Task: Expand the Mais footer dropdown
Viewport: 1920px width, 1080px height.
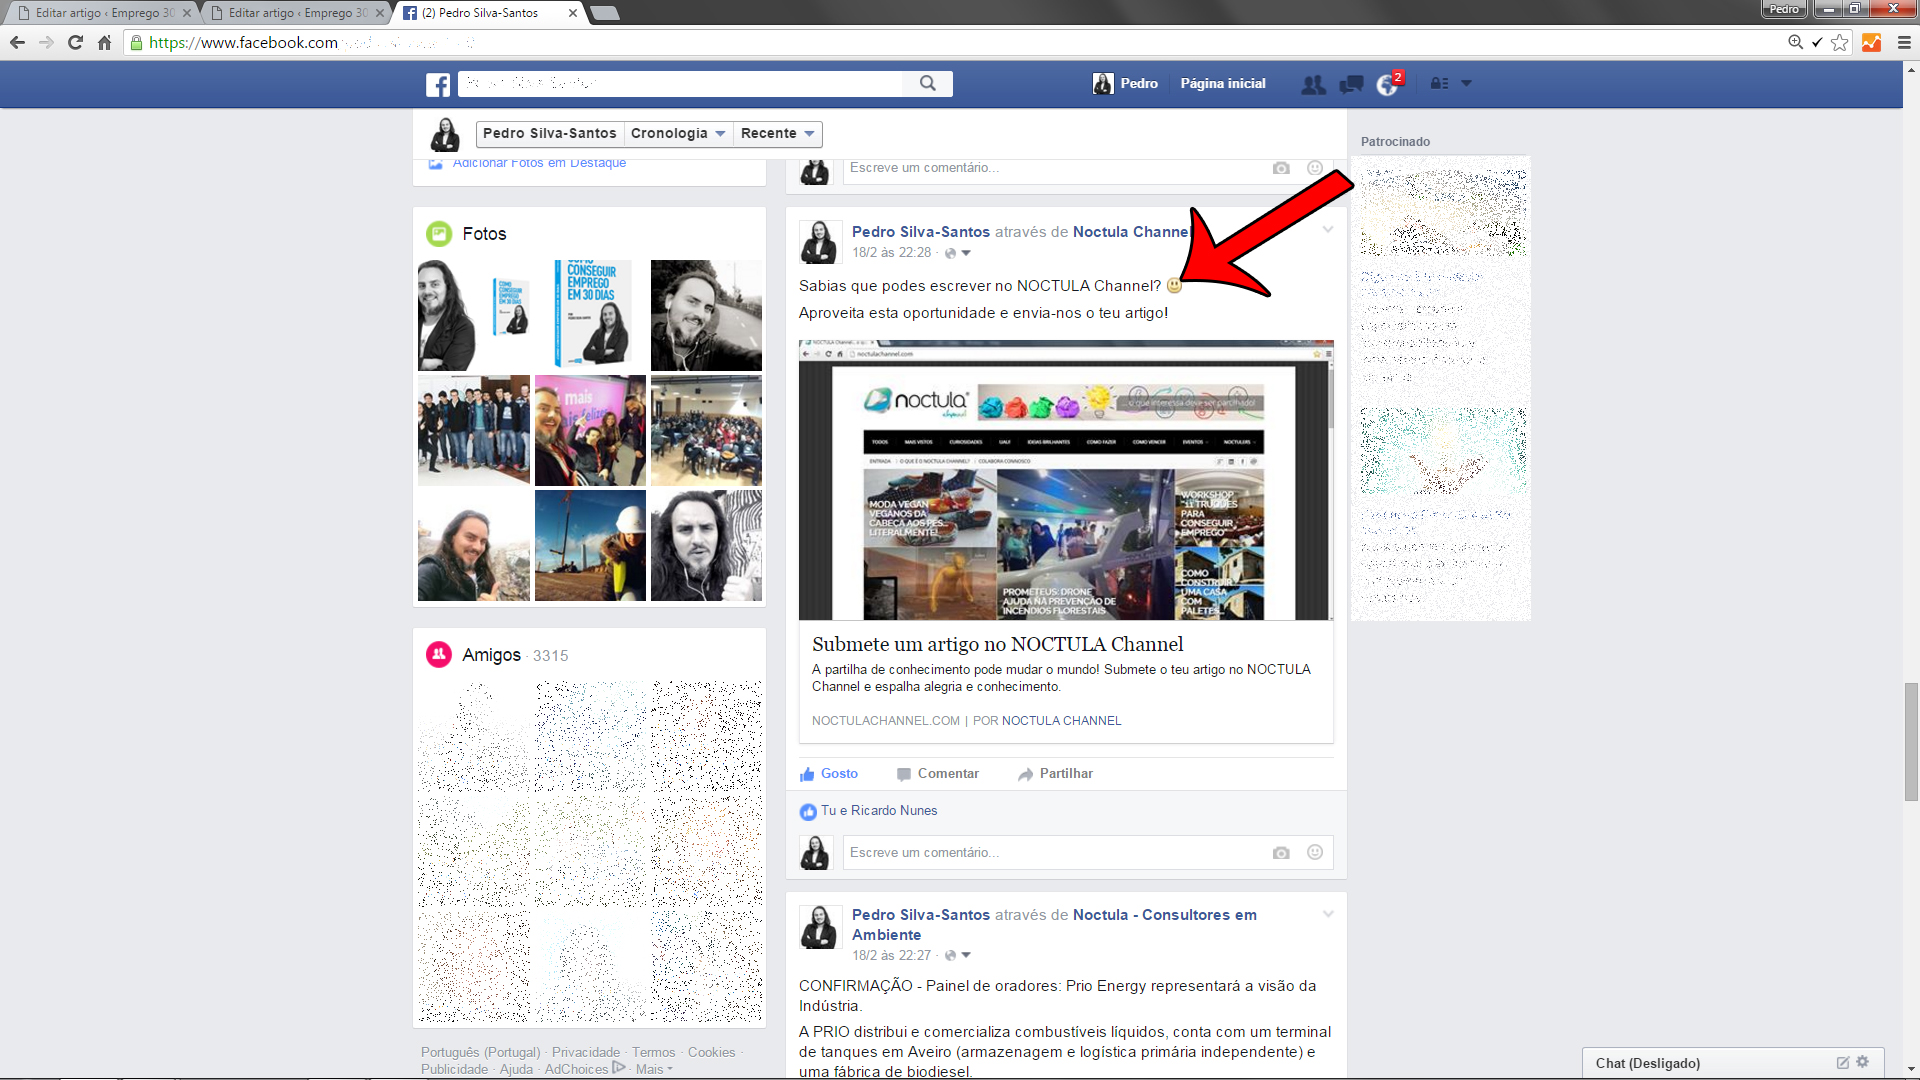Action: [654, 1070]
